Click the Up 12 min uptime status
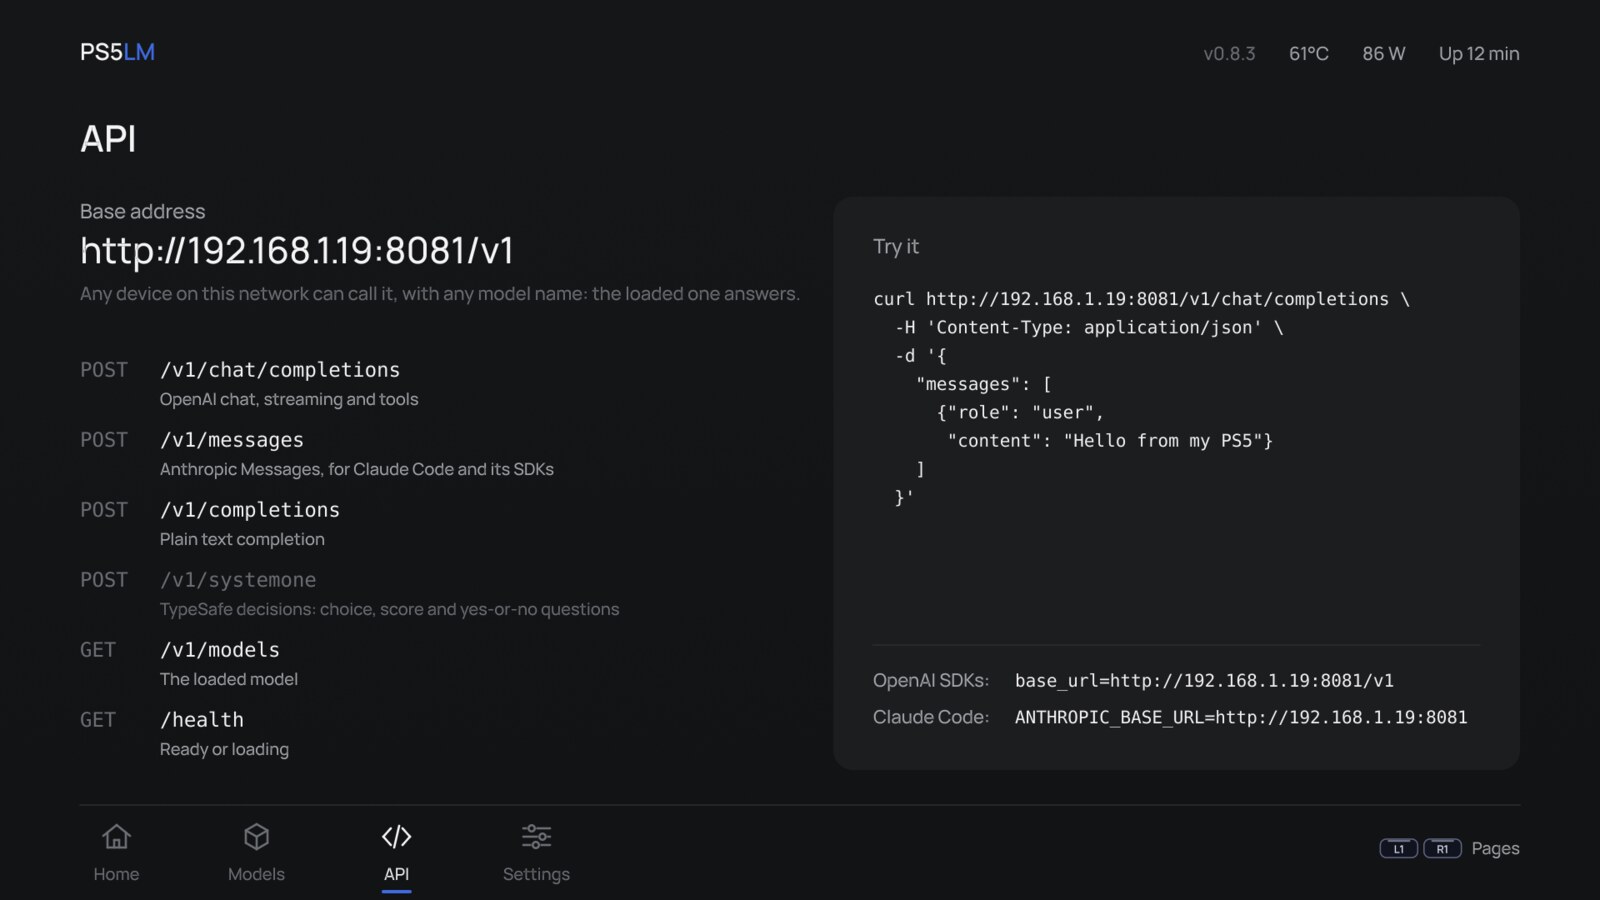This screenshot has height=900, width=1600. [1479, 54]
